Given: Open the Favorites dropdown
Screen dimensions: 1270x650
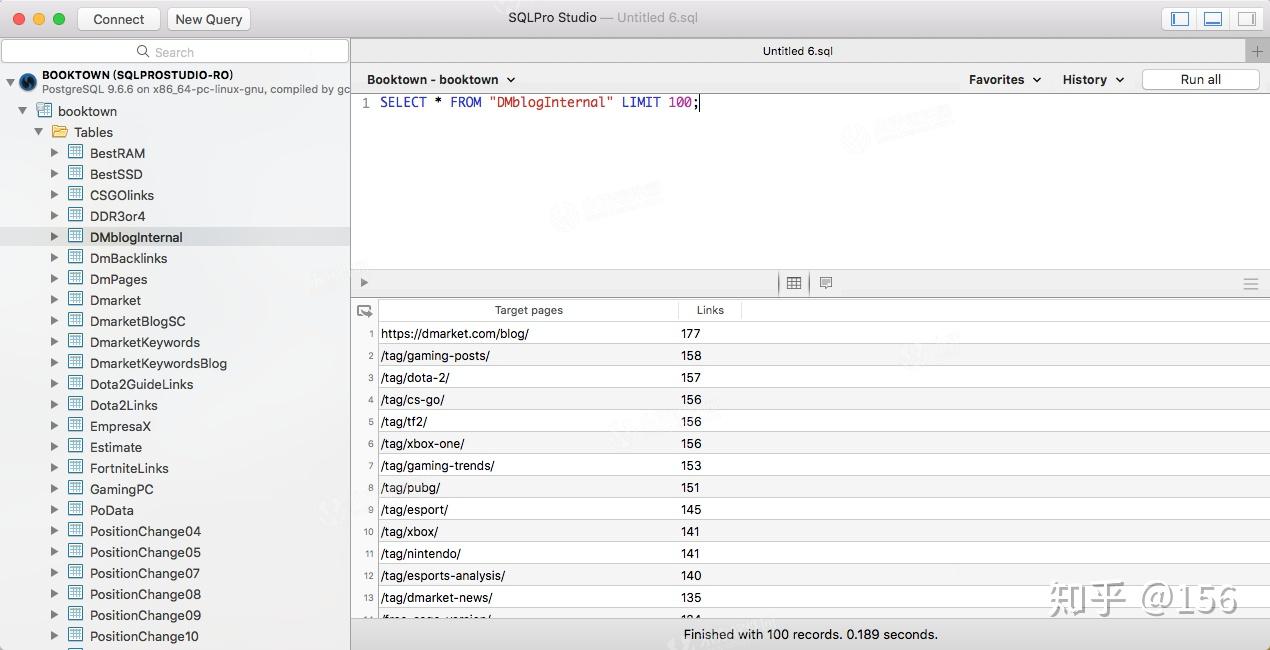Looking at the screenshot, I should 1004,80.
